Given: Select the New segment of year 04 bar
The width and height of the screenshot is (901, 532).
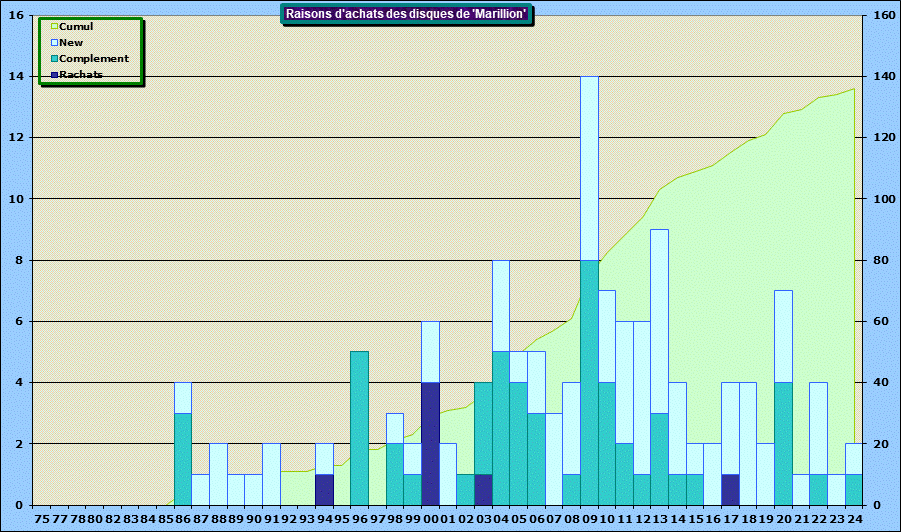Looking at the screenshot, I should (x=501, y=306).
